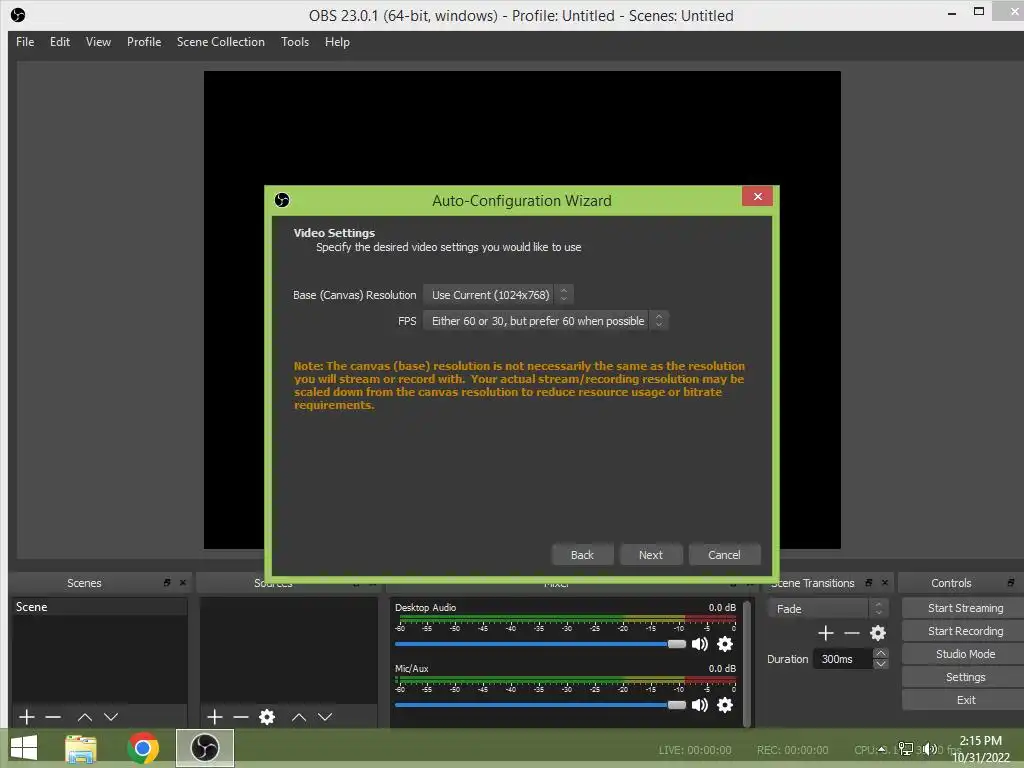
Task: Increase transition Duration with up arrow
Action: pos(881,654)
